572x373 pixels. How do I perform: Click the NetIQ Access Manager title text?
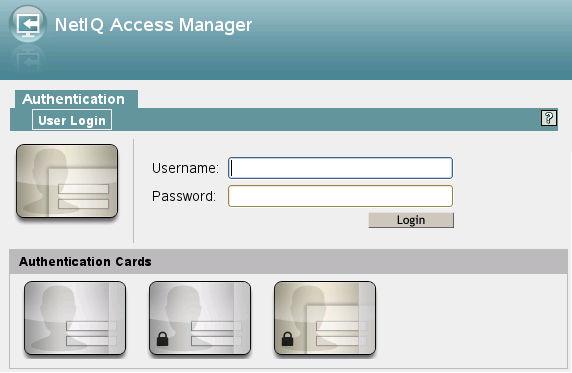(153, 25)
